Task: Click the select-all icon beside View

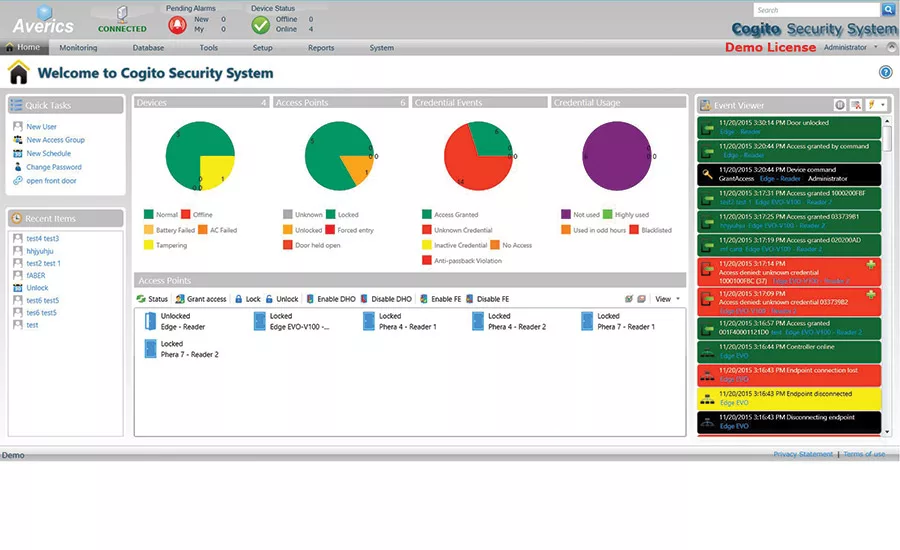Action: tap(629, 299)
